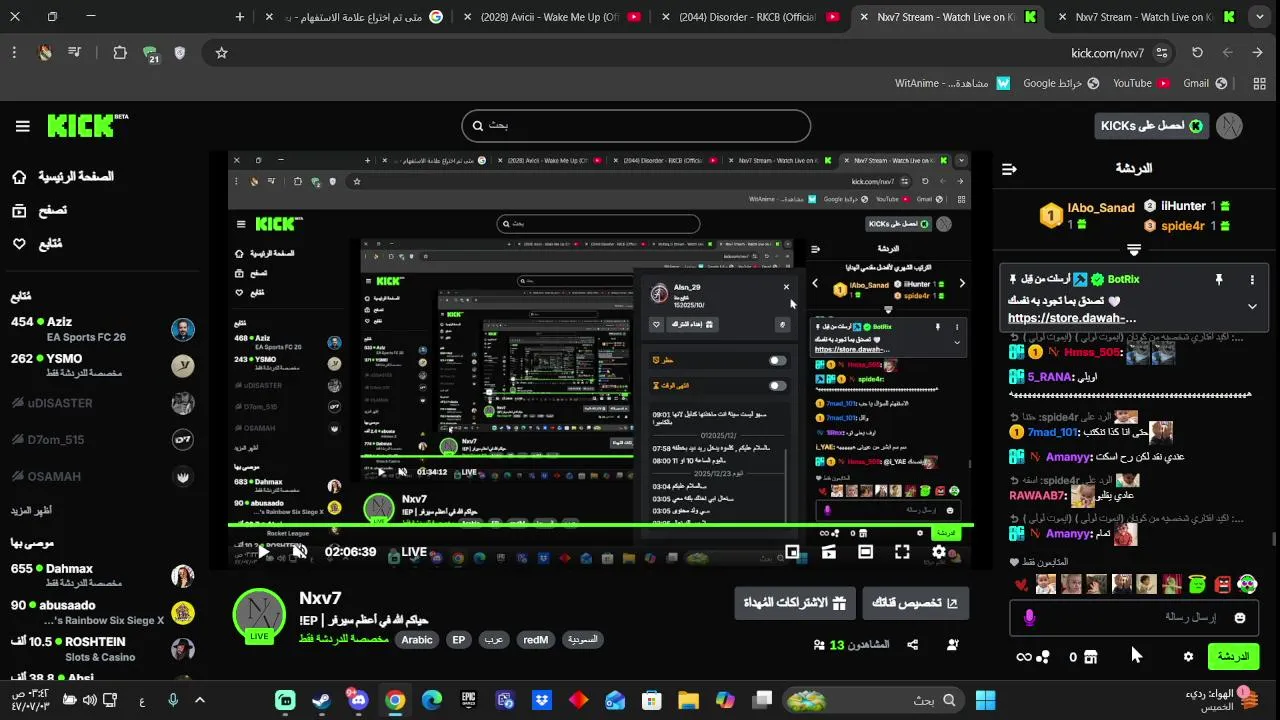Click the customize your channel button

(916, 603)
